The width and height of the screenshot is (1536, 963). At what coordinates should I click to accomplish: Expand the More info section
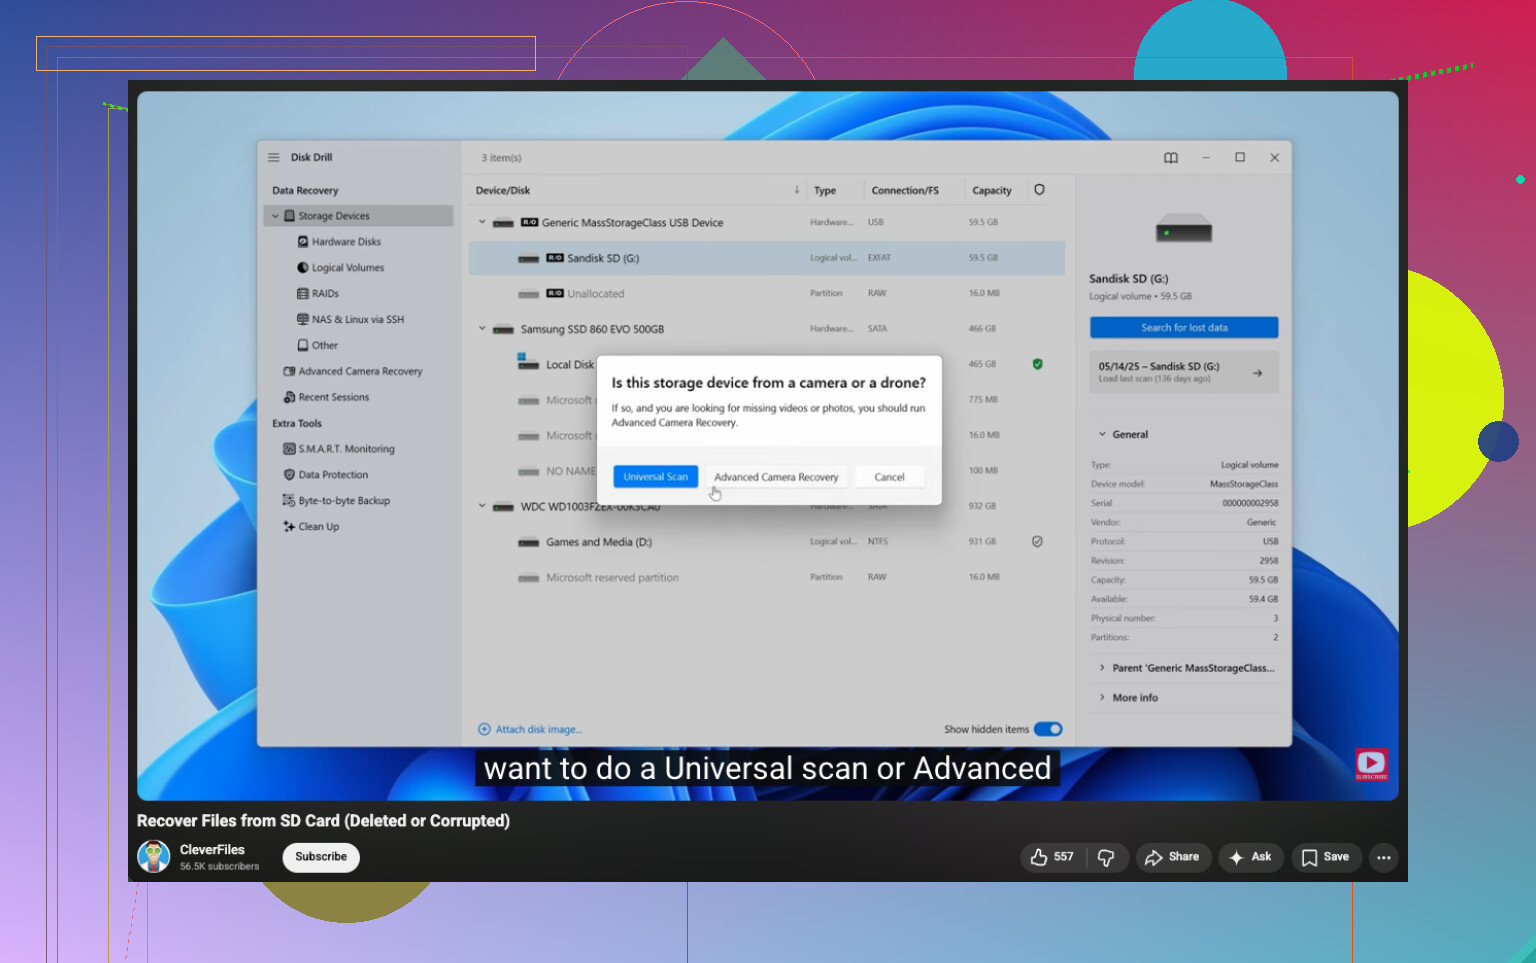pos(1103,698)
